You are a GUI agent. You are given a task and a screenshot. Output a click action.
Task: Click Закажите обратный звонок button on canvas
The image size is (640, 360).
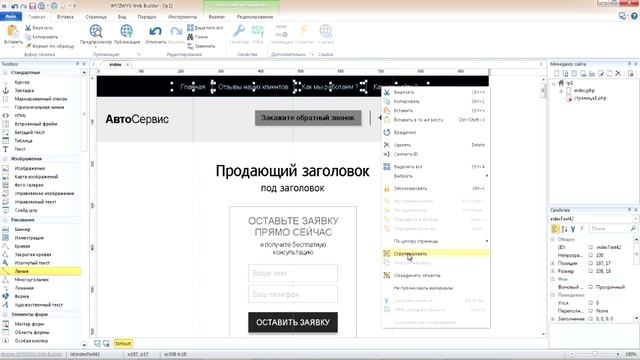308,118
